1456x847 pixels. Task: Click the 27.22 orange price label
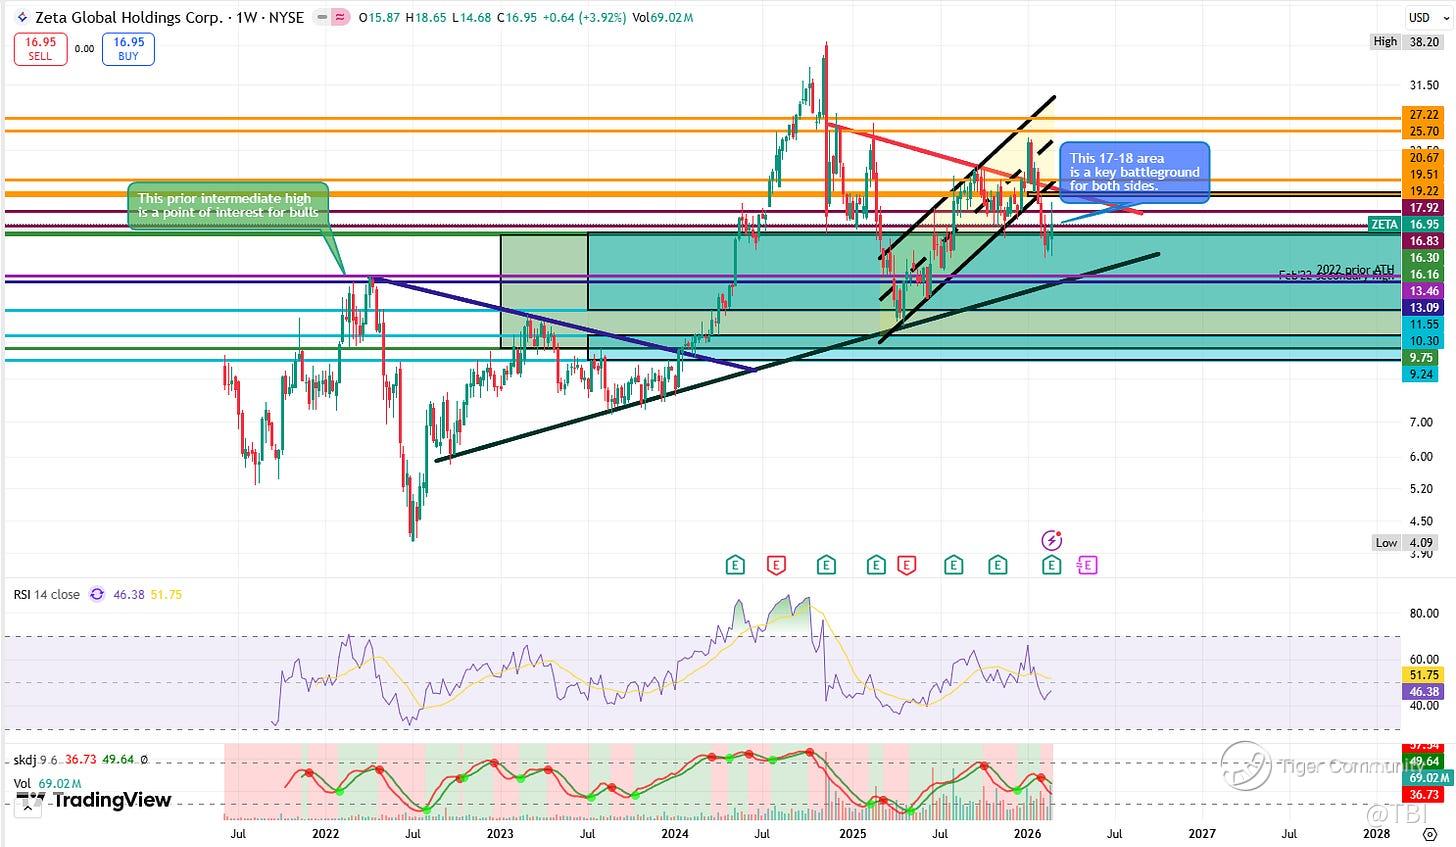[1422, 116]
